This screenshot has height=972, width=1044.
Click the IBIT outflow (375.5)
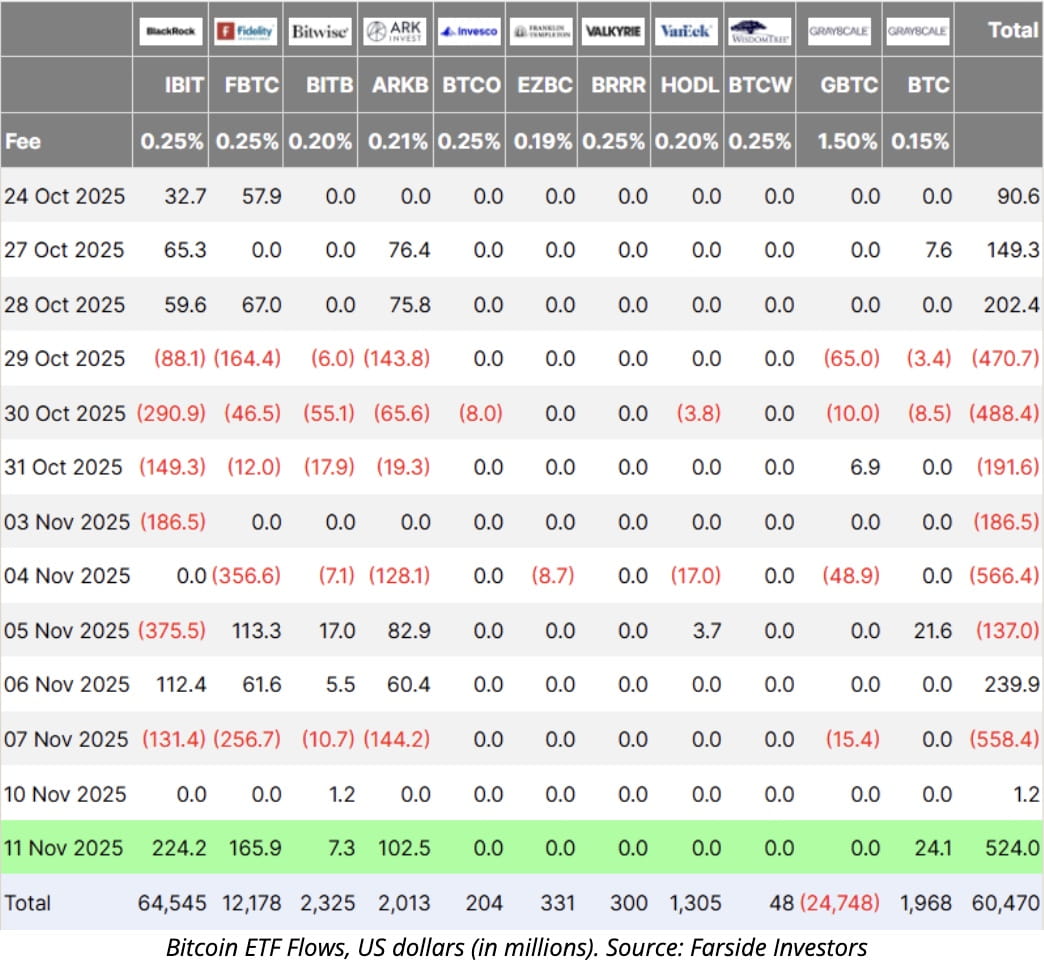point(172,630)
